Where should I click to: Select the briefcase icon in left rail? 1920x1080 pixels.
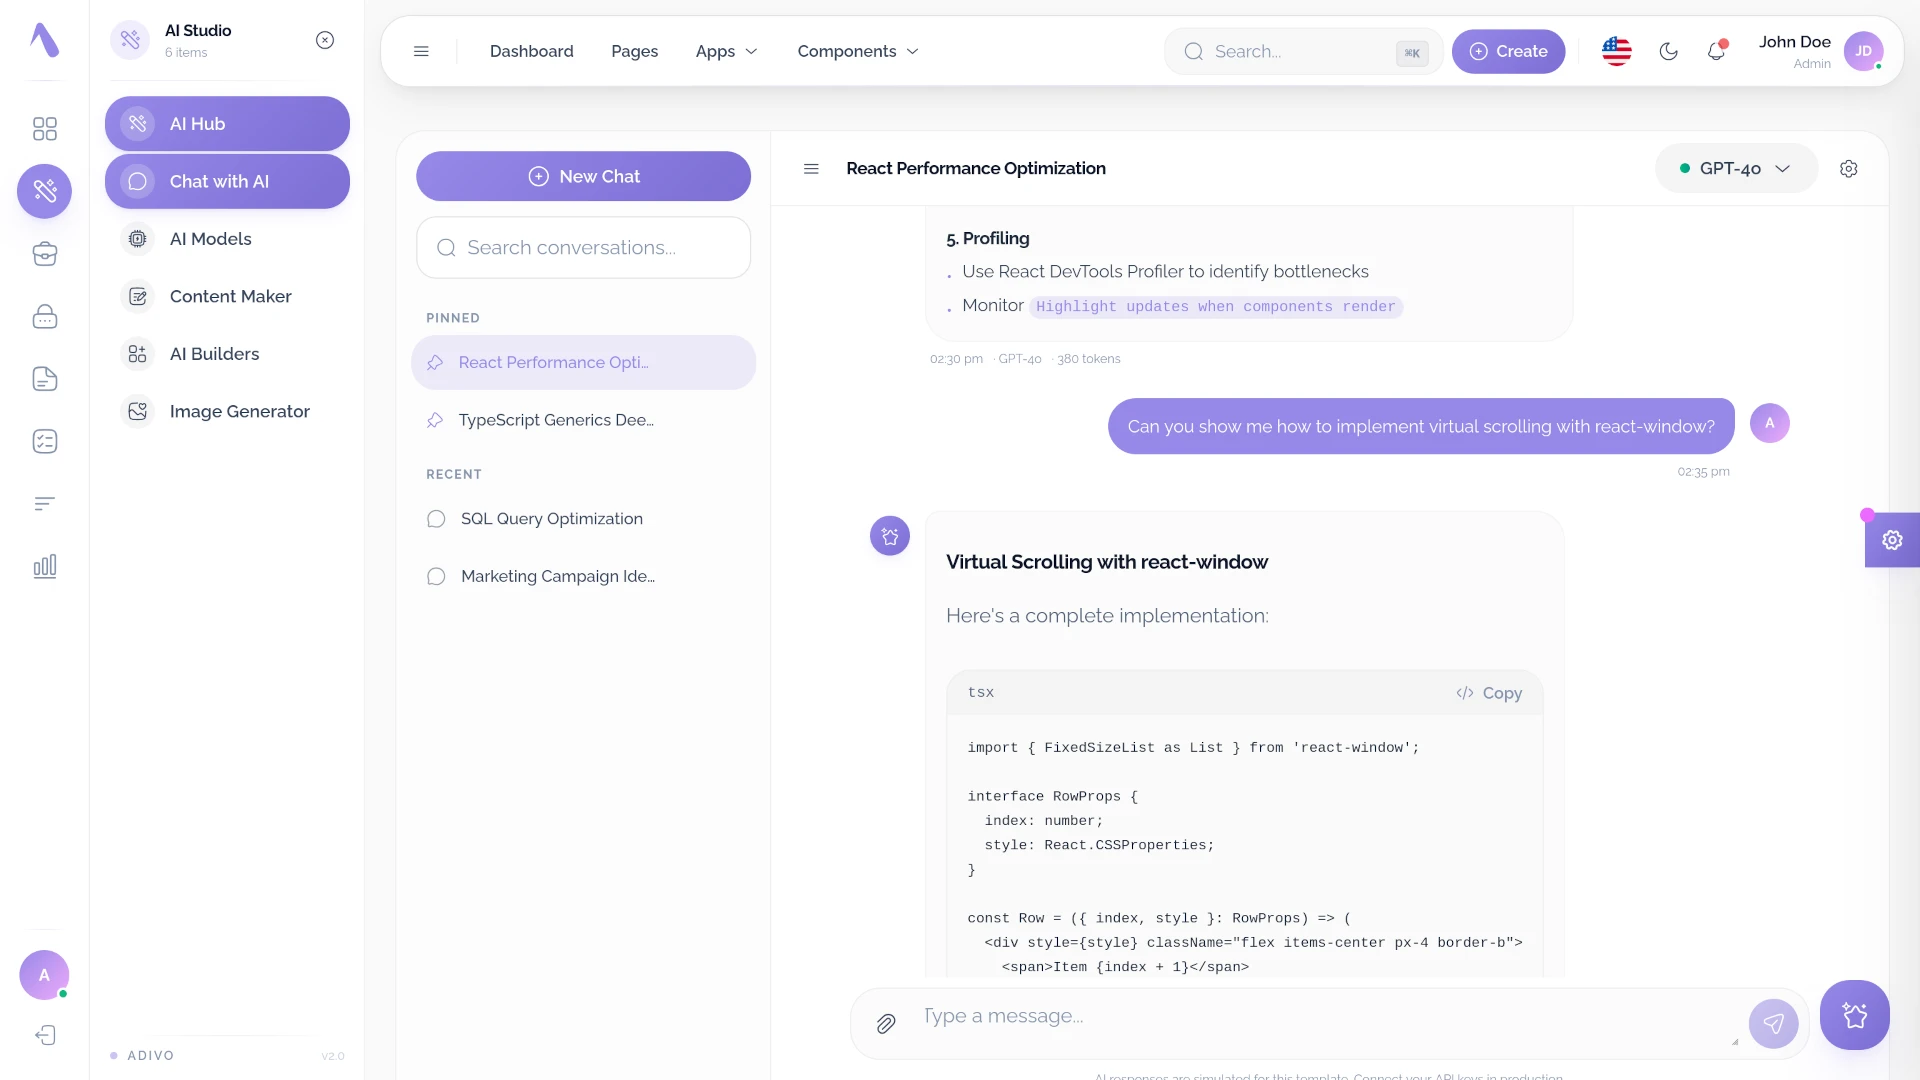coord(44,254)
